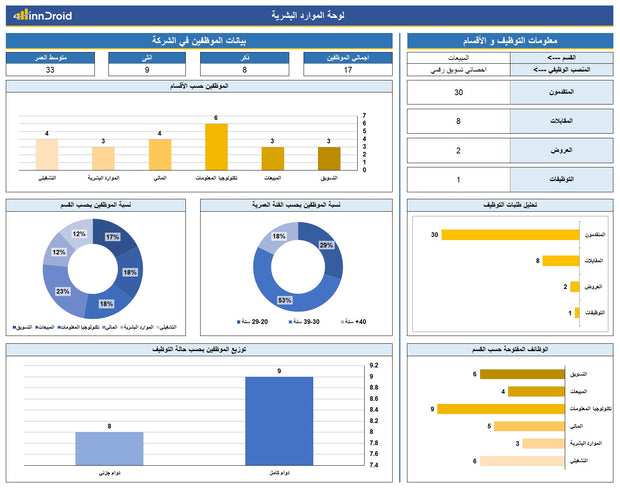Screen dimensions: 620x489
Task: Select the 'القسم --->' label cell
Action: click(561, 58)
